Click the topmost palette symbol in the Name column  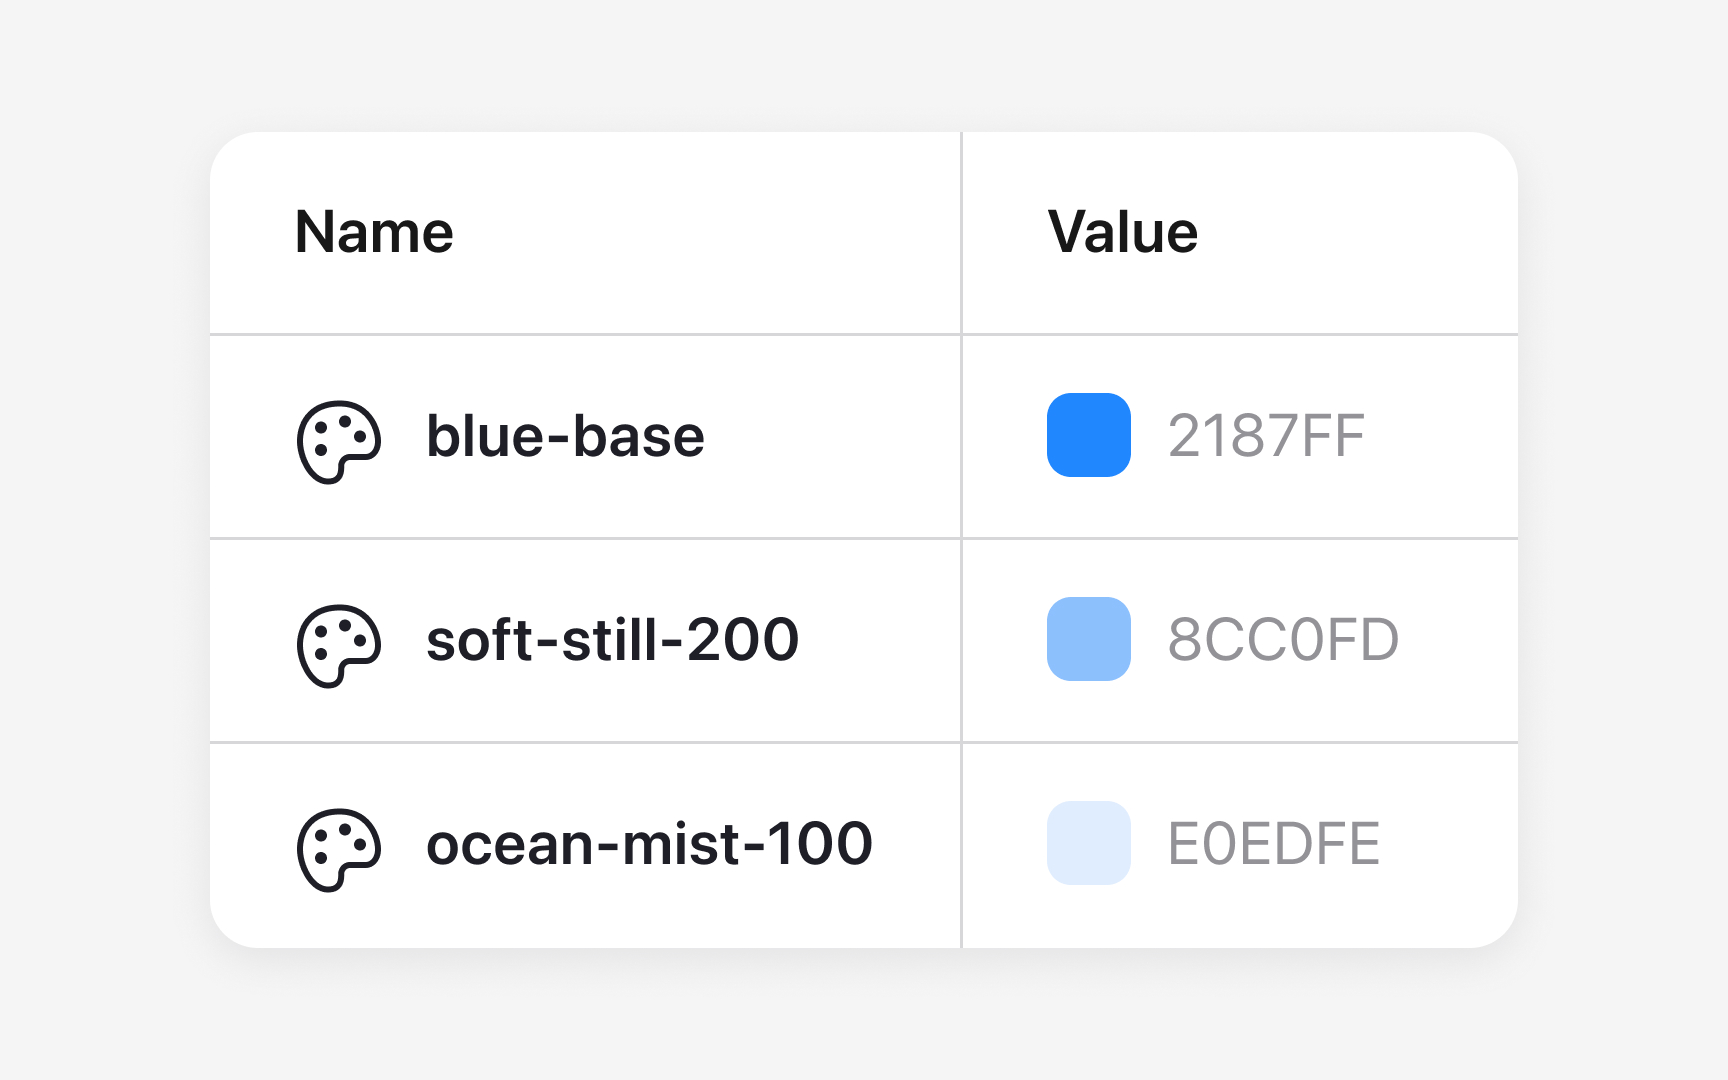[x=340, y=437]
